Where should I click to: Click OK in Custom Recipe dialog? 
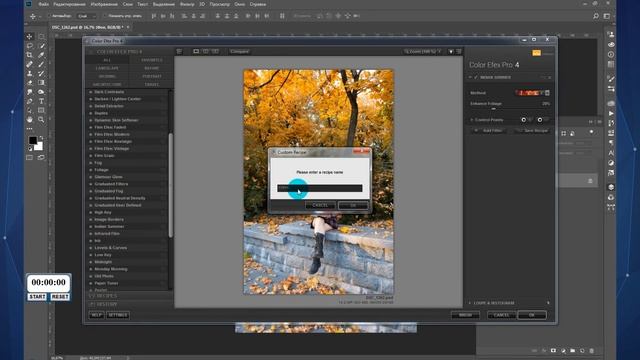[353, 205]
